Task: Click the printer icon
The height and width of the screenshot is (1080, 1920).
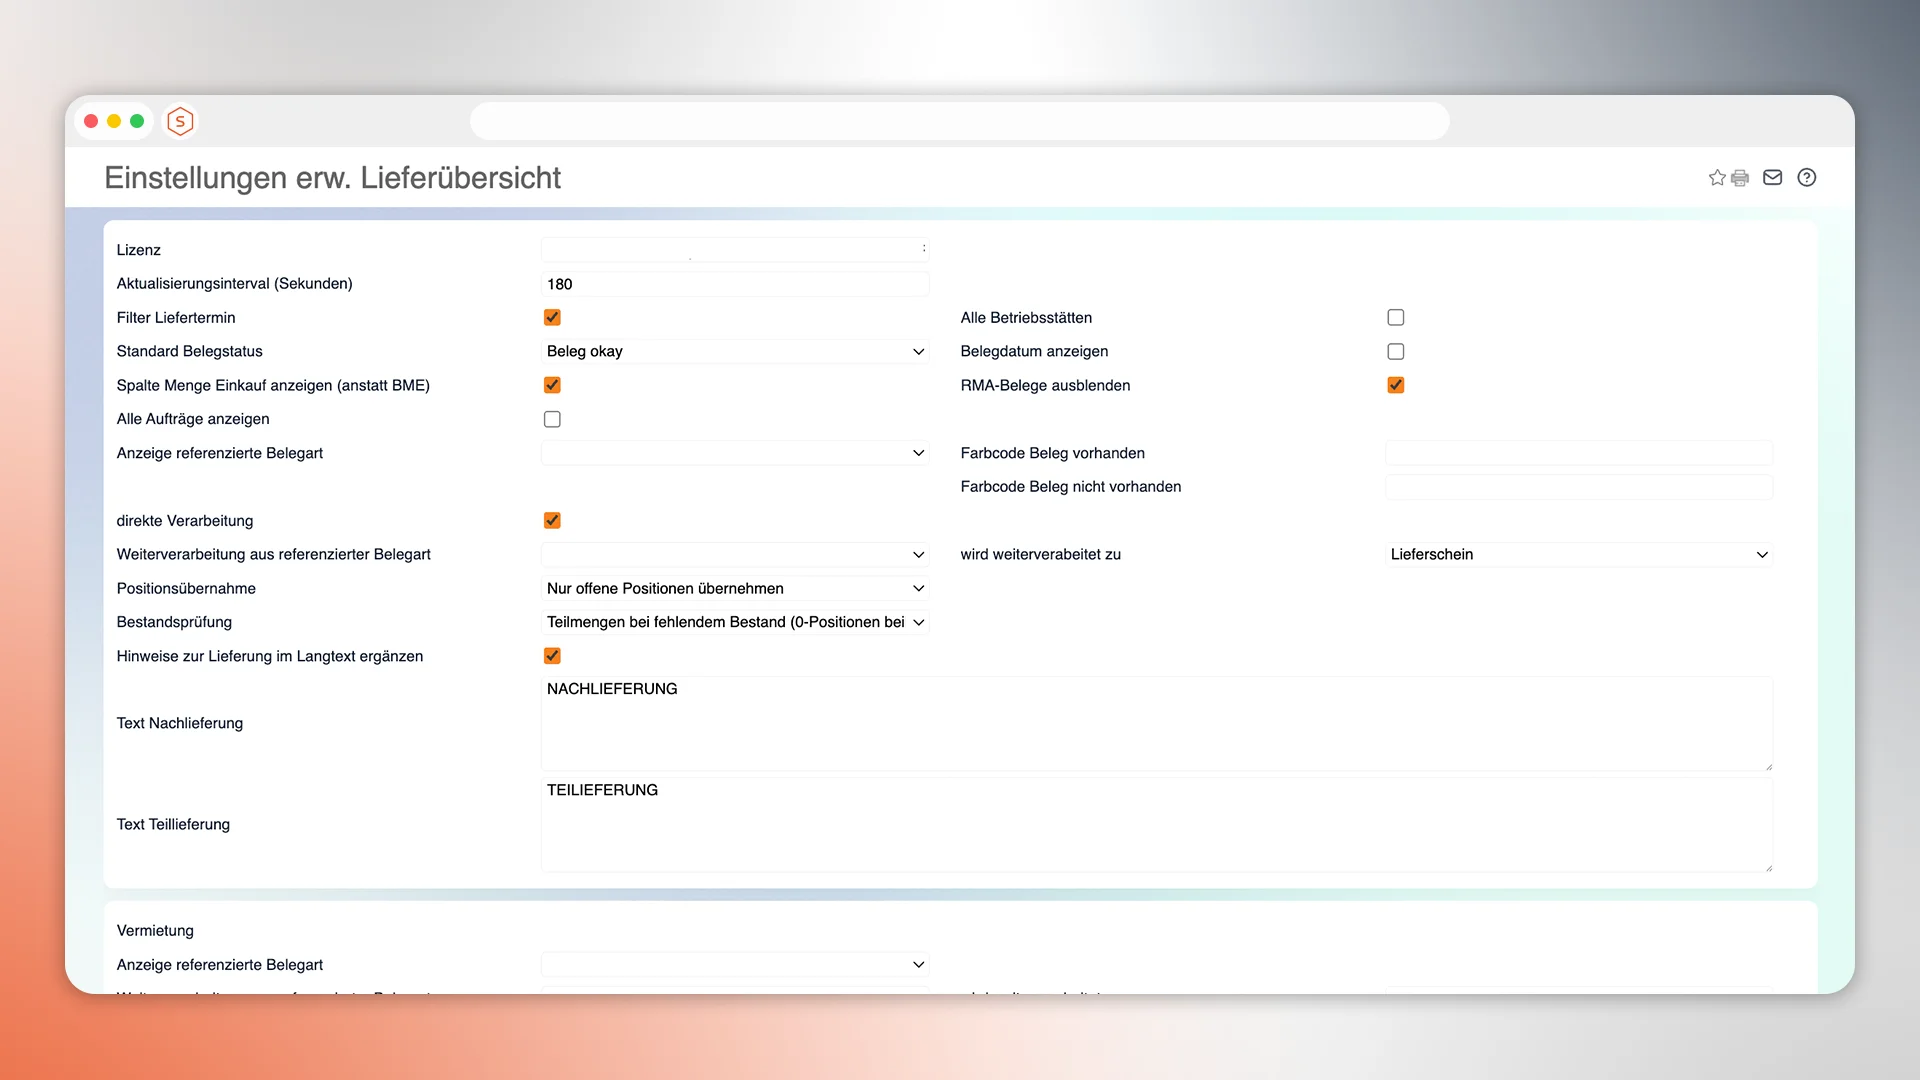Action: pos(1740,178)
